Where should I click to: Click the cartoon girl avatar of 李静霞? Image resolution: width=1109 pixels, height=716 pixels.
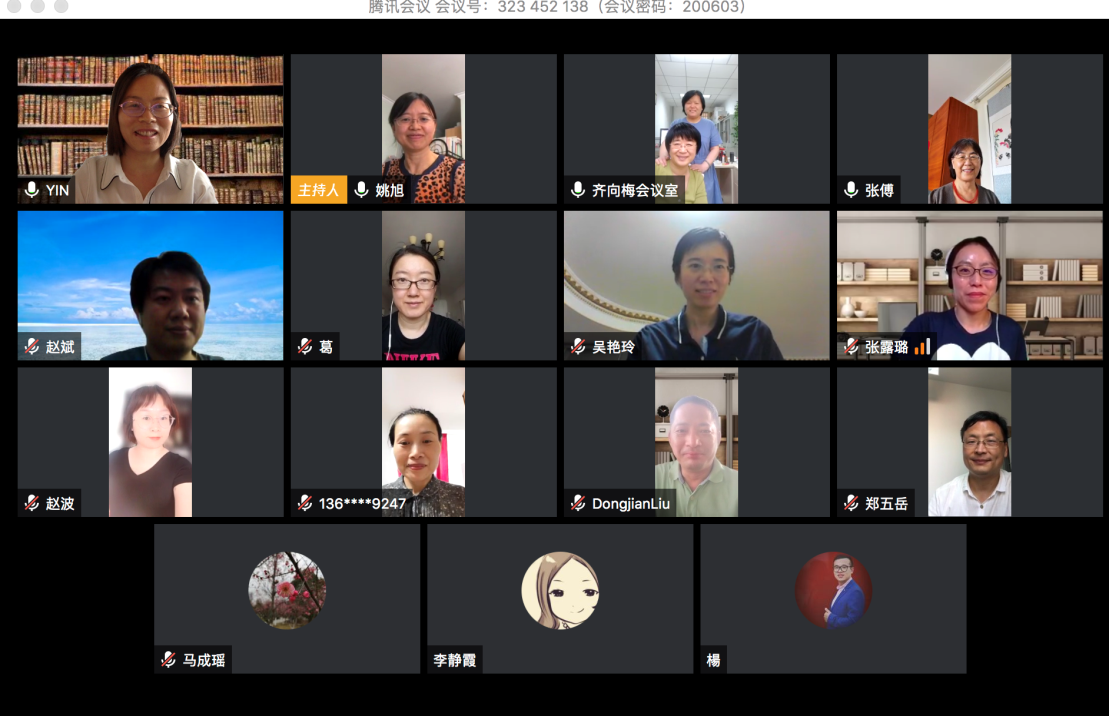point(560,590)
